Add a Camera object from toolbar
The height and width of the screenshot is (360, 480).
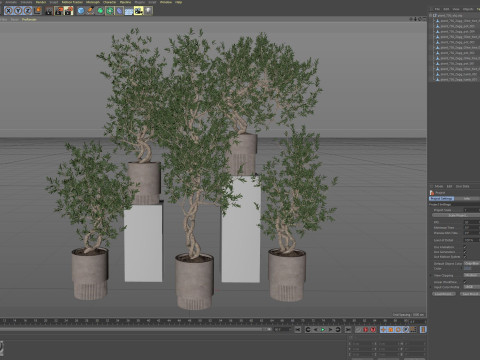139,11
